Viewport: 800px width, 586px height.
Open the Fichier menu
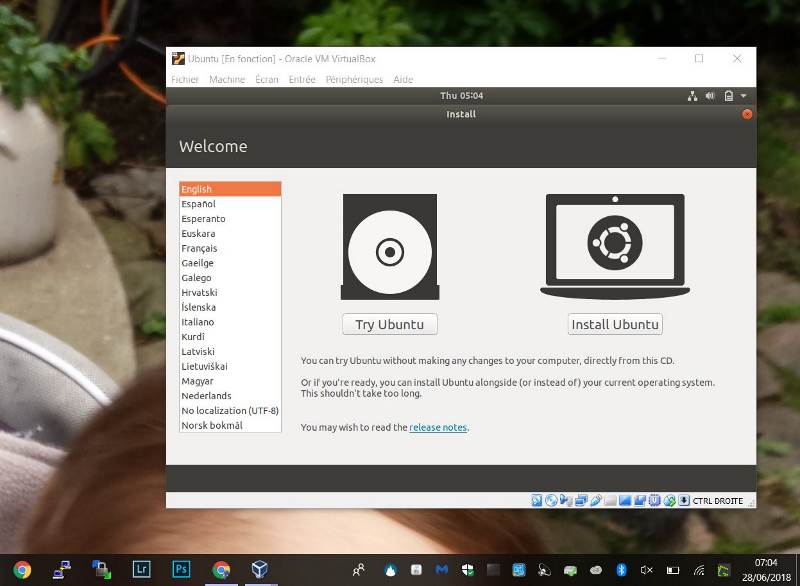tap(185, 80)
